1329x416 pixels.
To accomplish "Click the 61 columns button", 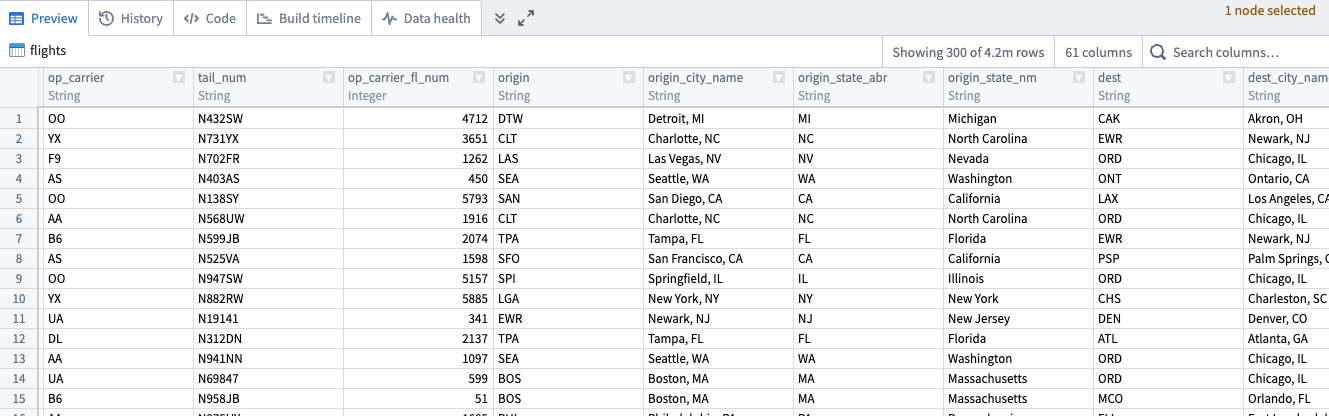I will tap(1098, 52).
